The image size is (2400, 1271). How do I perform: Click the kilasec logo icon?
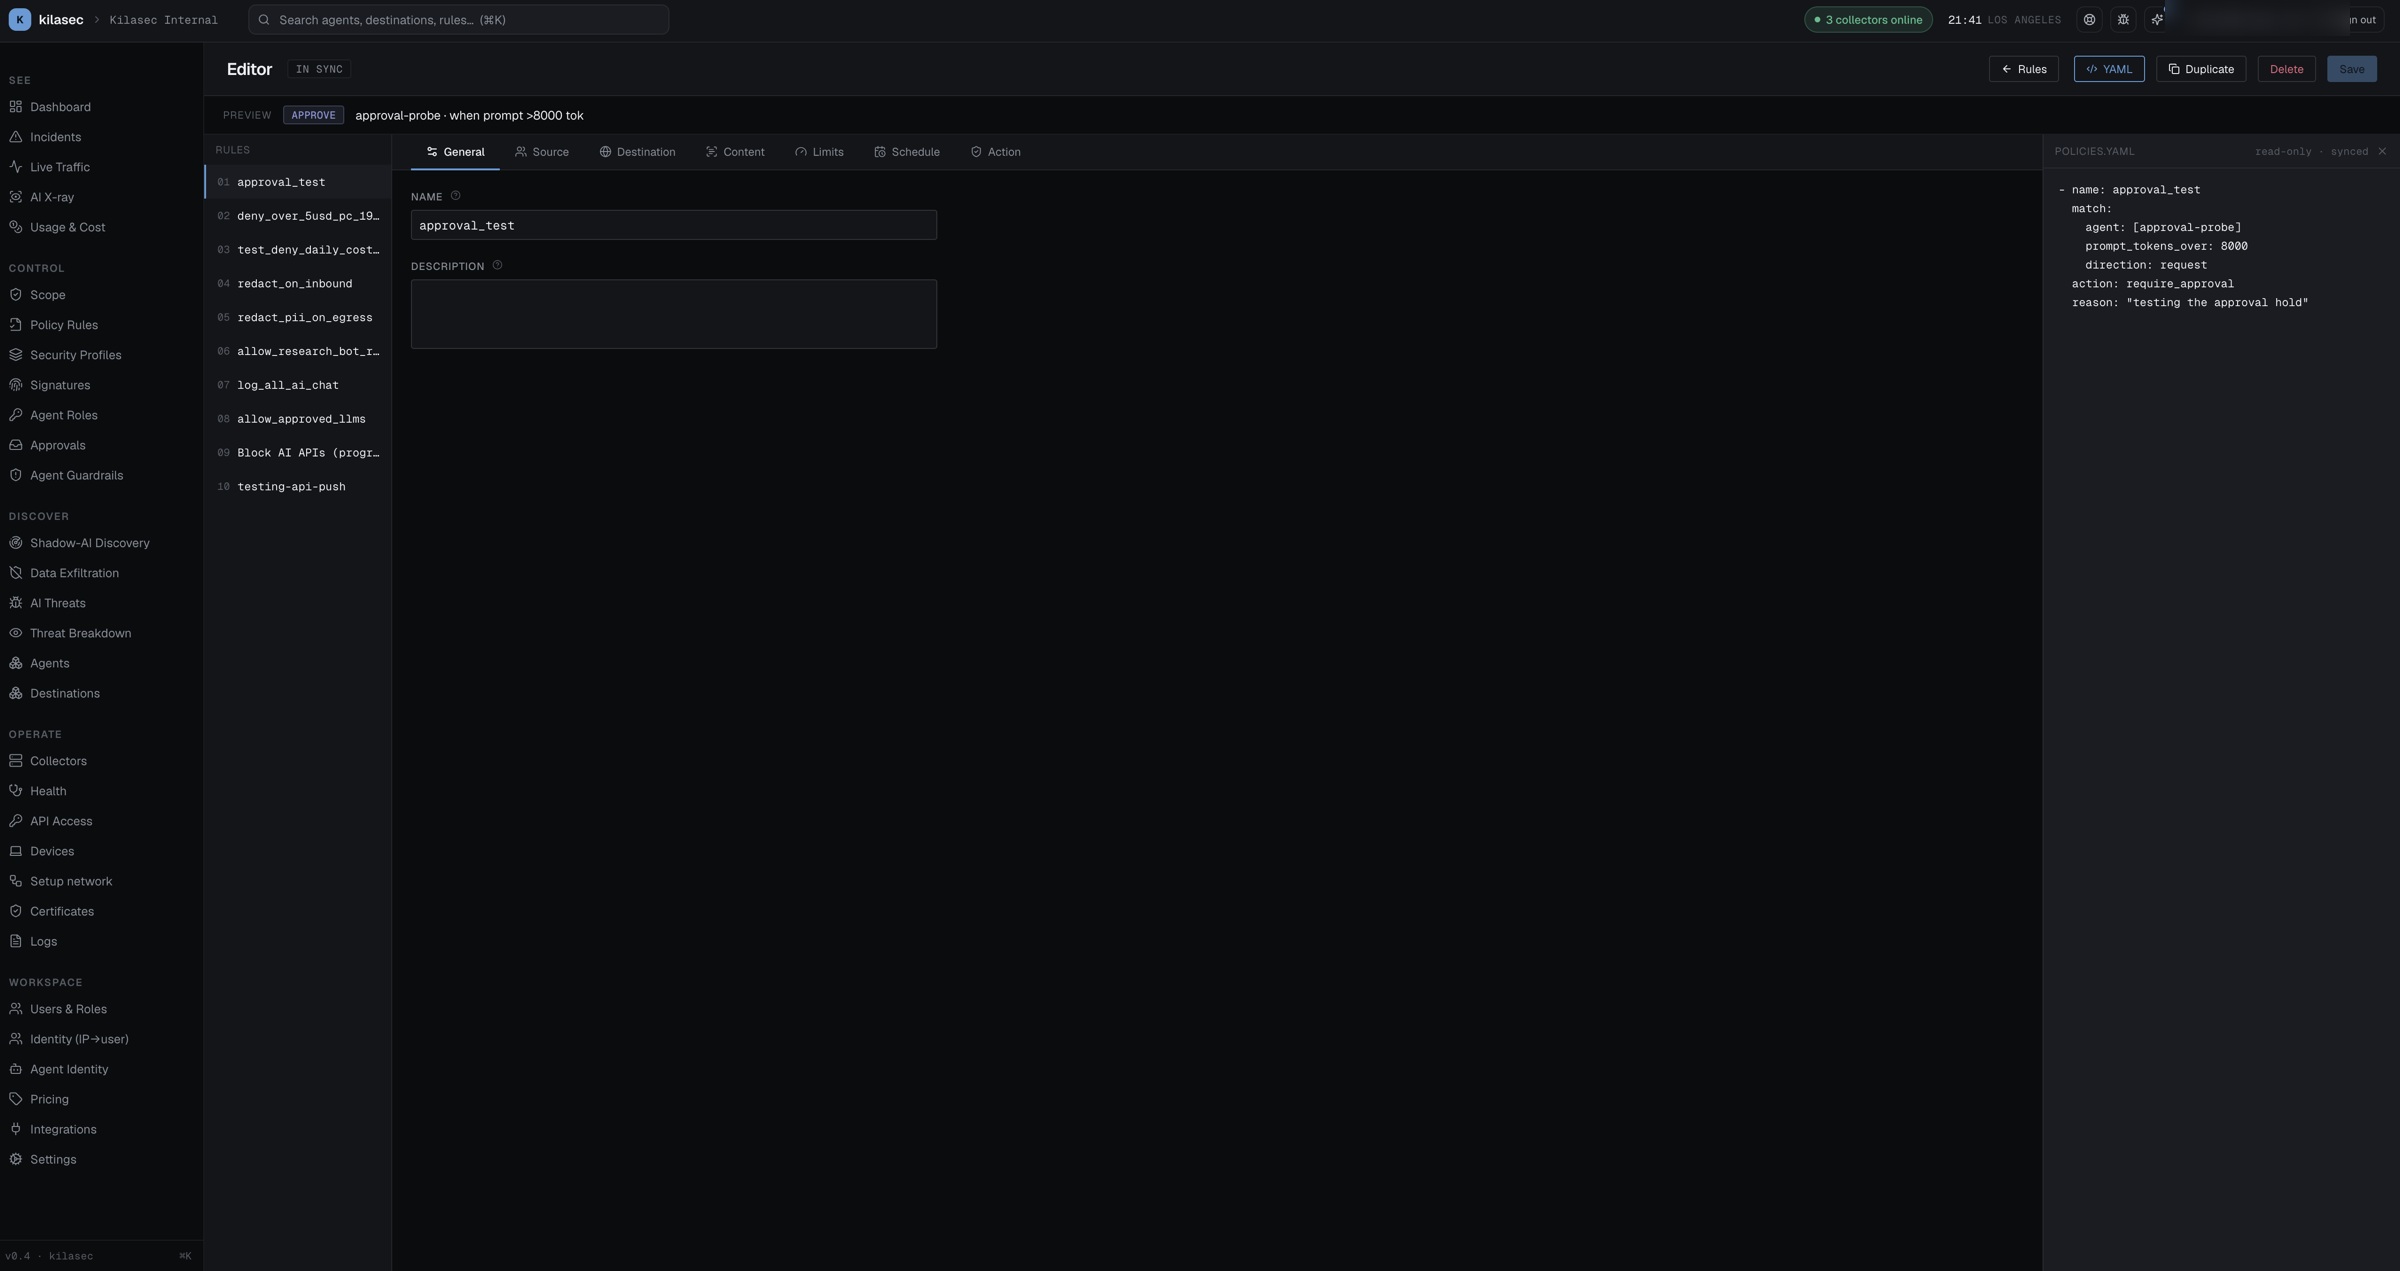(19, 20)
